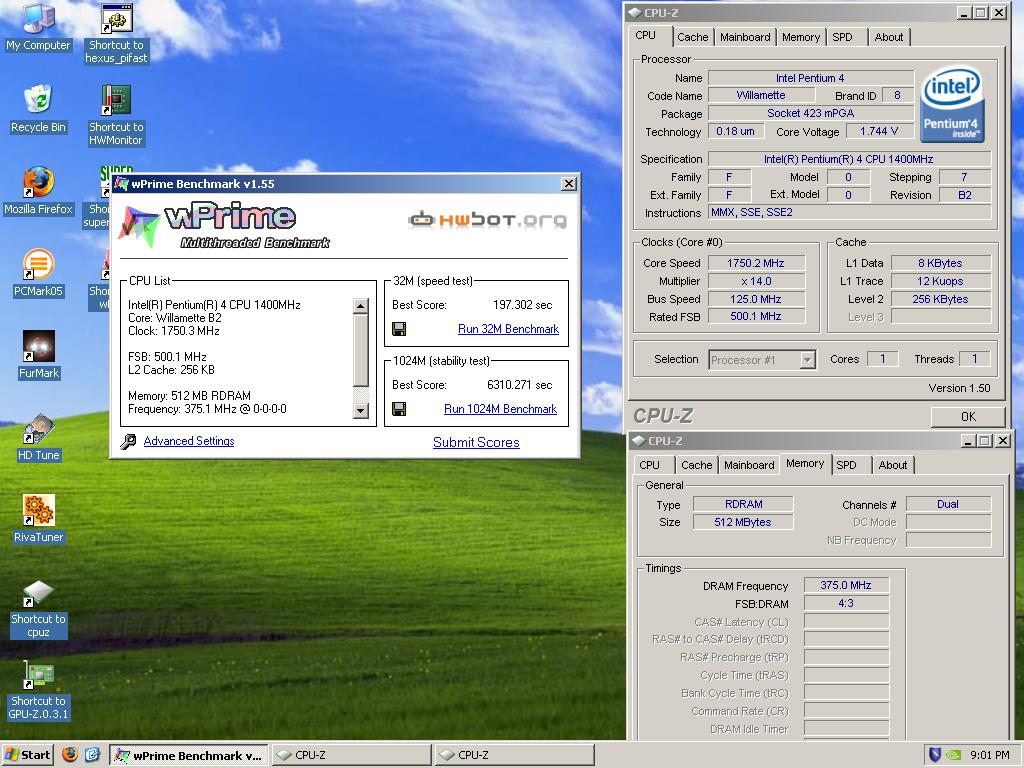Select Mainboard tab in lower CPU-Z window

748,465
